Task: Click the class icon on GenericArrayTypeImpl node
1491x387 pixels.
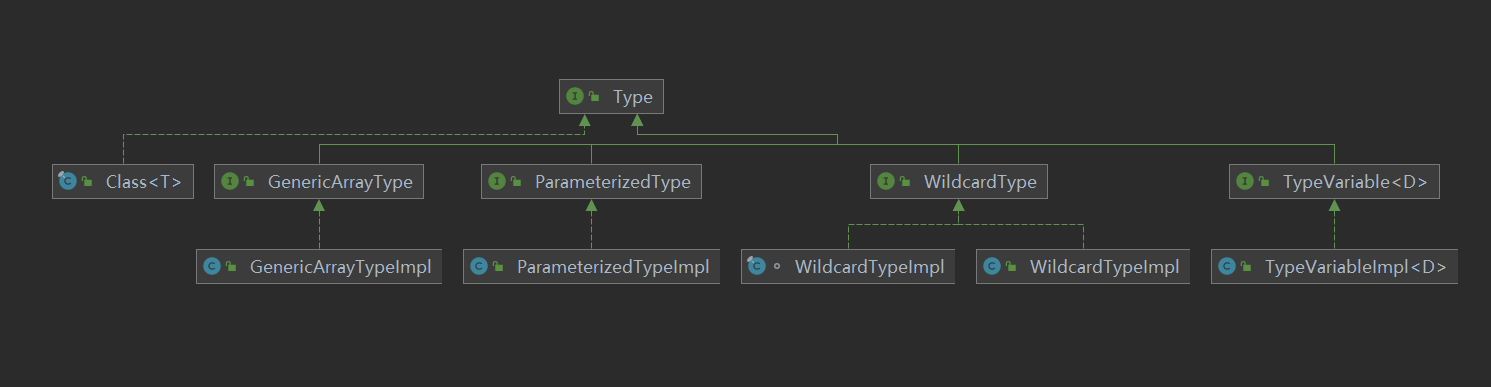Action: tap(212, 267)
